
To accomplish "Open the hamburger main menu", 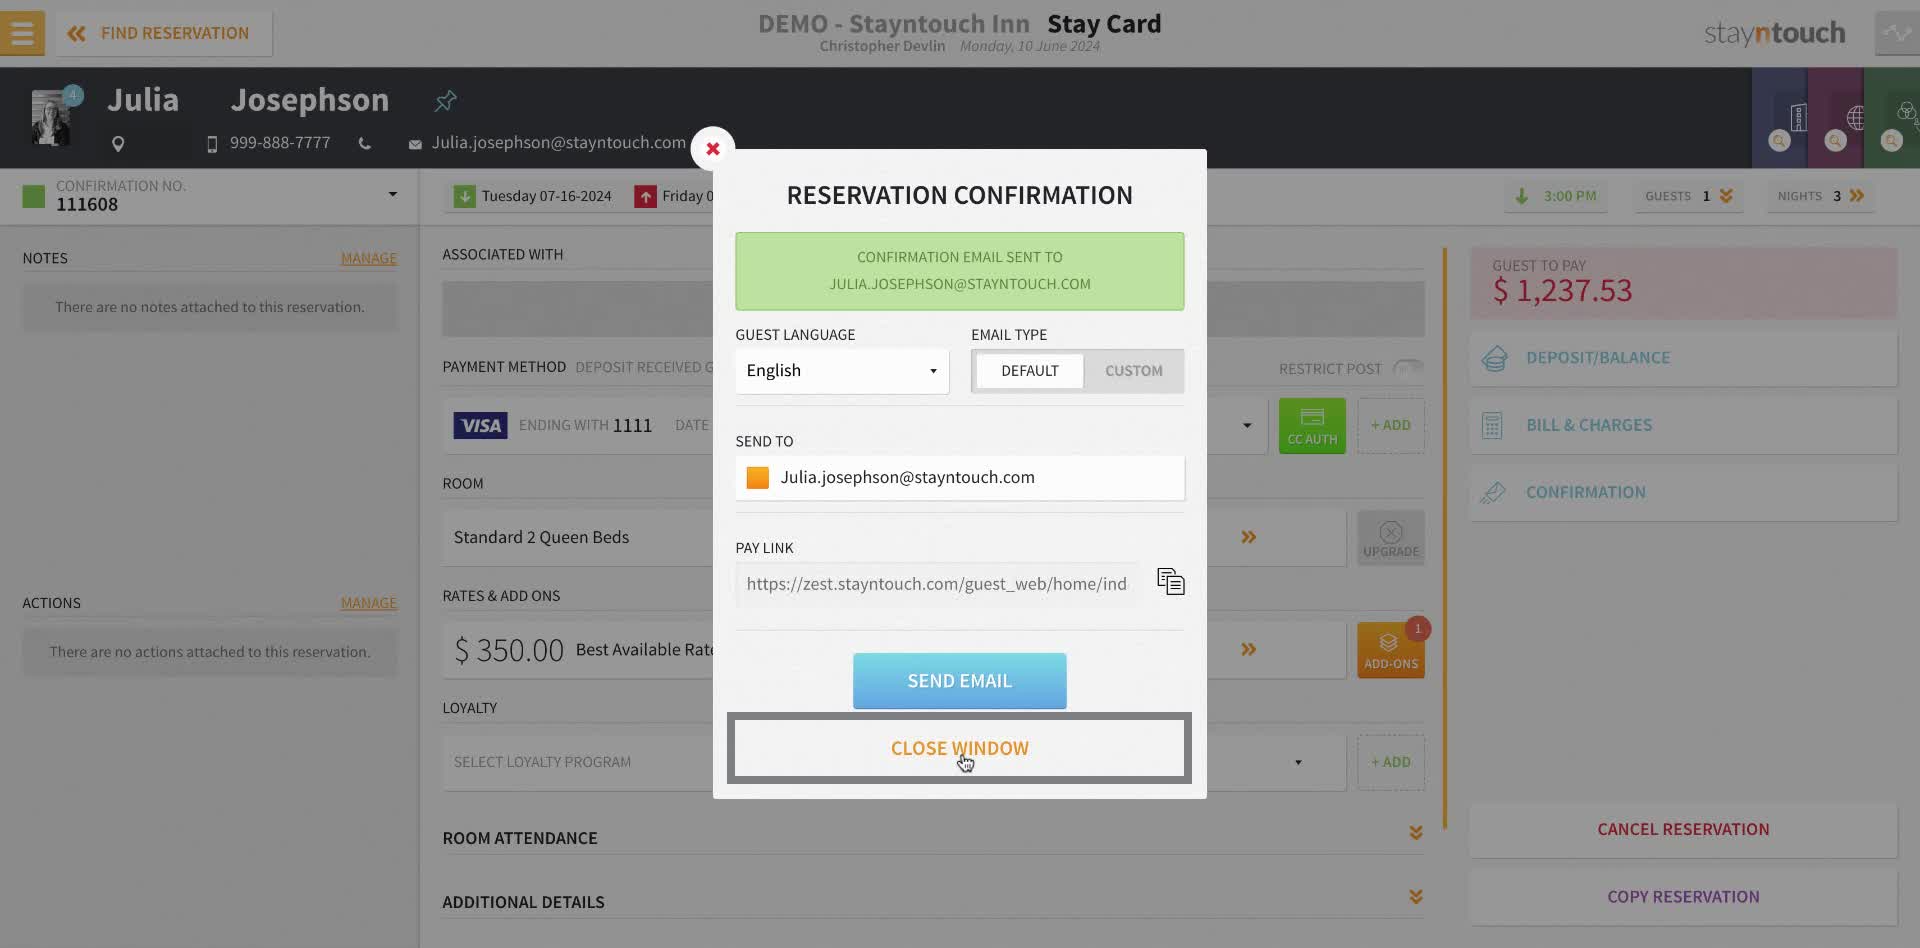I will tap(22, 33).
